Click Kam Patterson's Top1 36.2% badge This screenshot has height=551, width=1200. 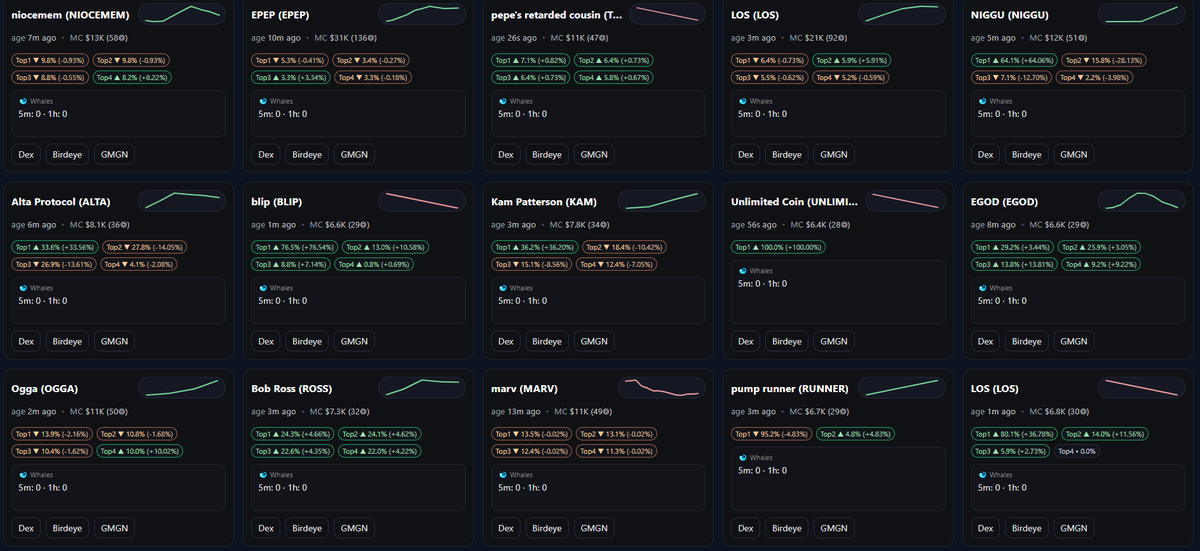click(534, 247)
